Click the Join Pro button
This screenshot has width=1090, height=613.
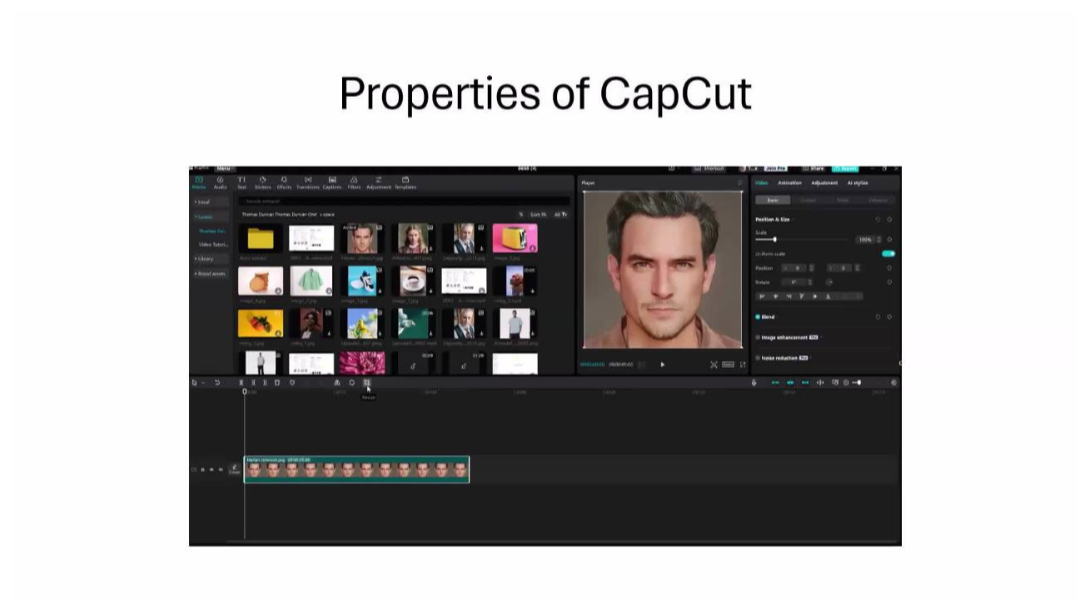(776, 169)
